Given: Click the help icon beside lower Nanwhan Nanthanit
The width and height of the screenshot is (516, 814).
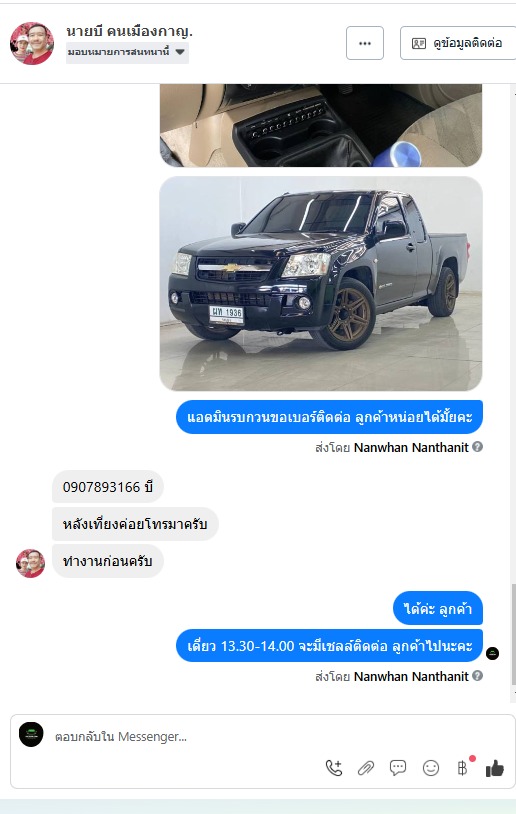Looking at the screenshot, I should point(478,675).
